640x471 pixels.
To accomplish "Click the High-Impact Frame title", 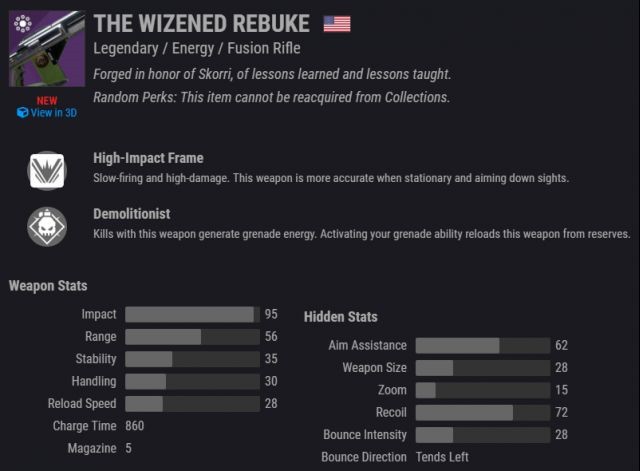I will (x=148, y=158).
